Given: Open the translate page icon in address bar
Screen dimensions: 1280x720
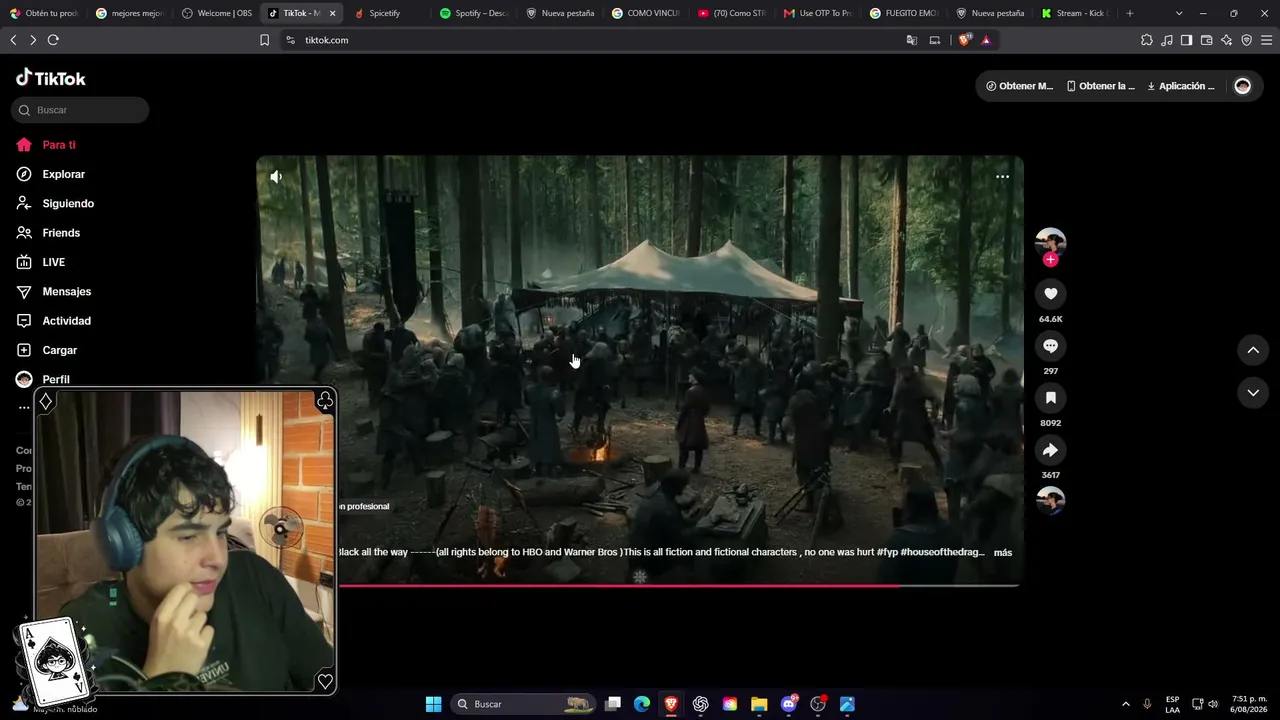Looking at the screenshot, I should click(x=911, y=40).
